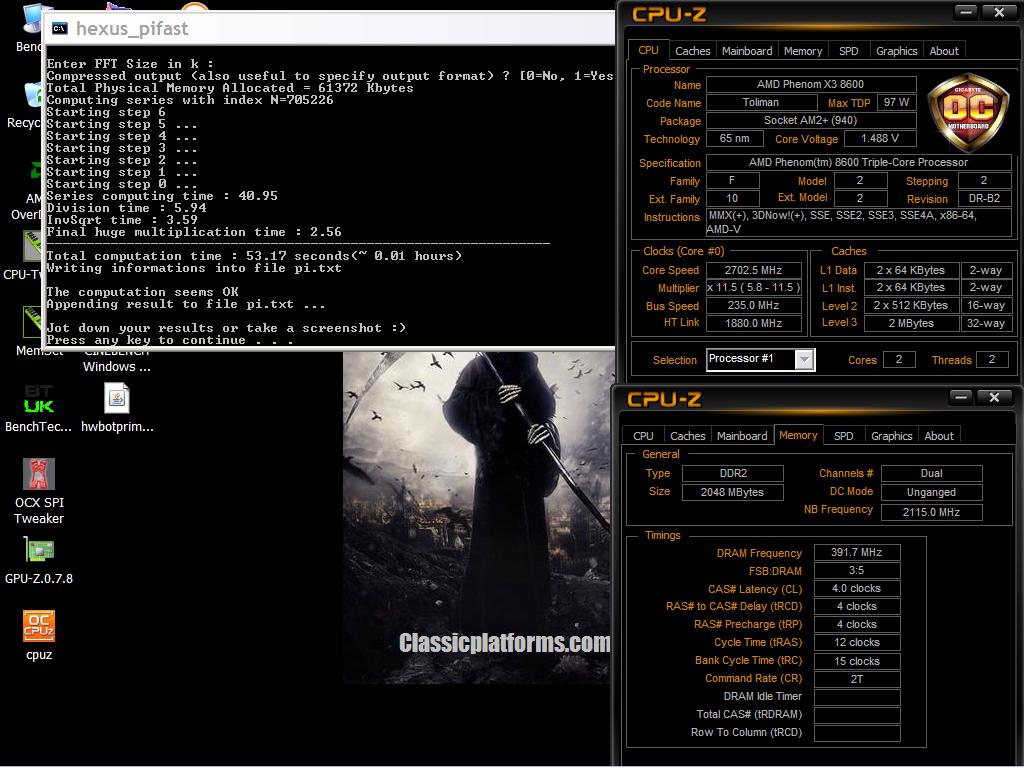Launch GPU-Z.0.7.8 desktop icon
The width and height of the screenshot is (1024, 768).
coord(39,560)
